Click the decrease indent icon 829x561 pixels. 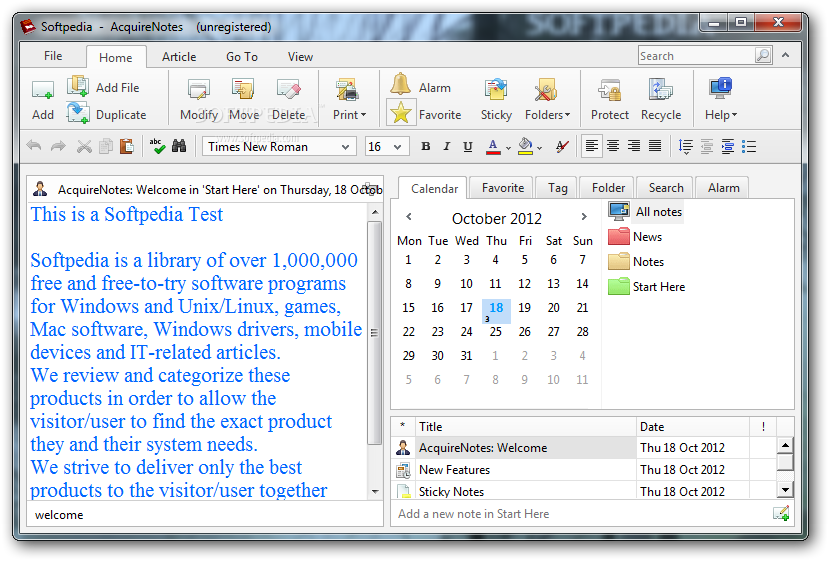tap(707, 146)
